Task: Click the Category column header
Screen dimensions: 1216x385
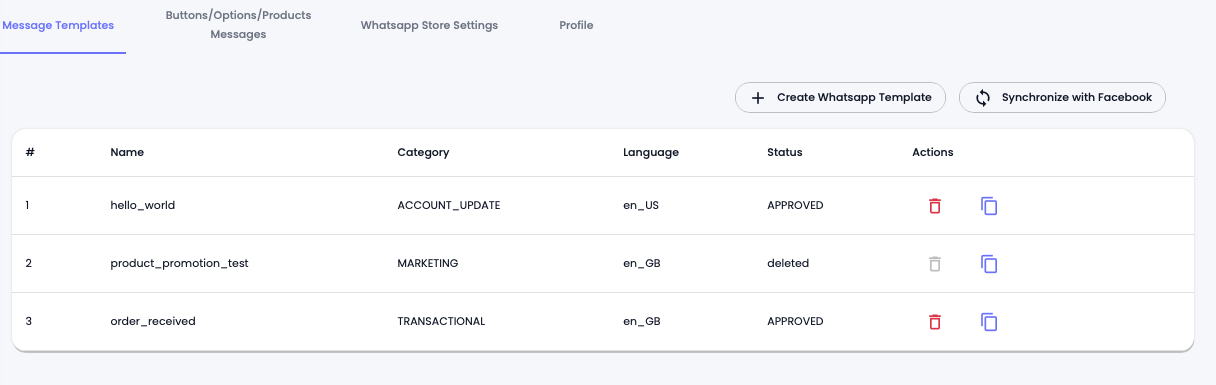Action: click(x=423, y=152)
